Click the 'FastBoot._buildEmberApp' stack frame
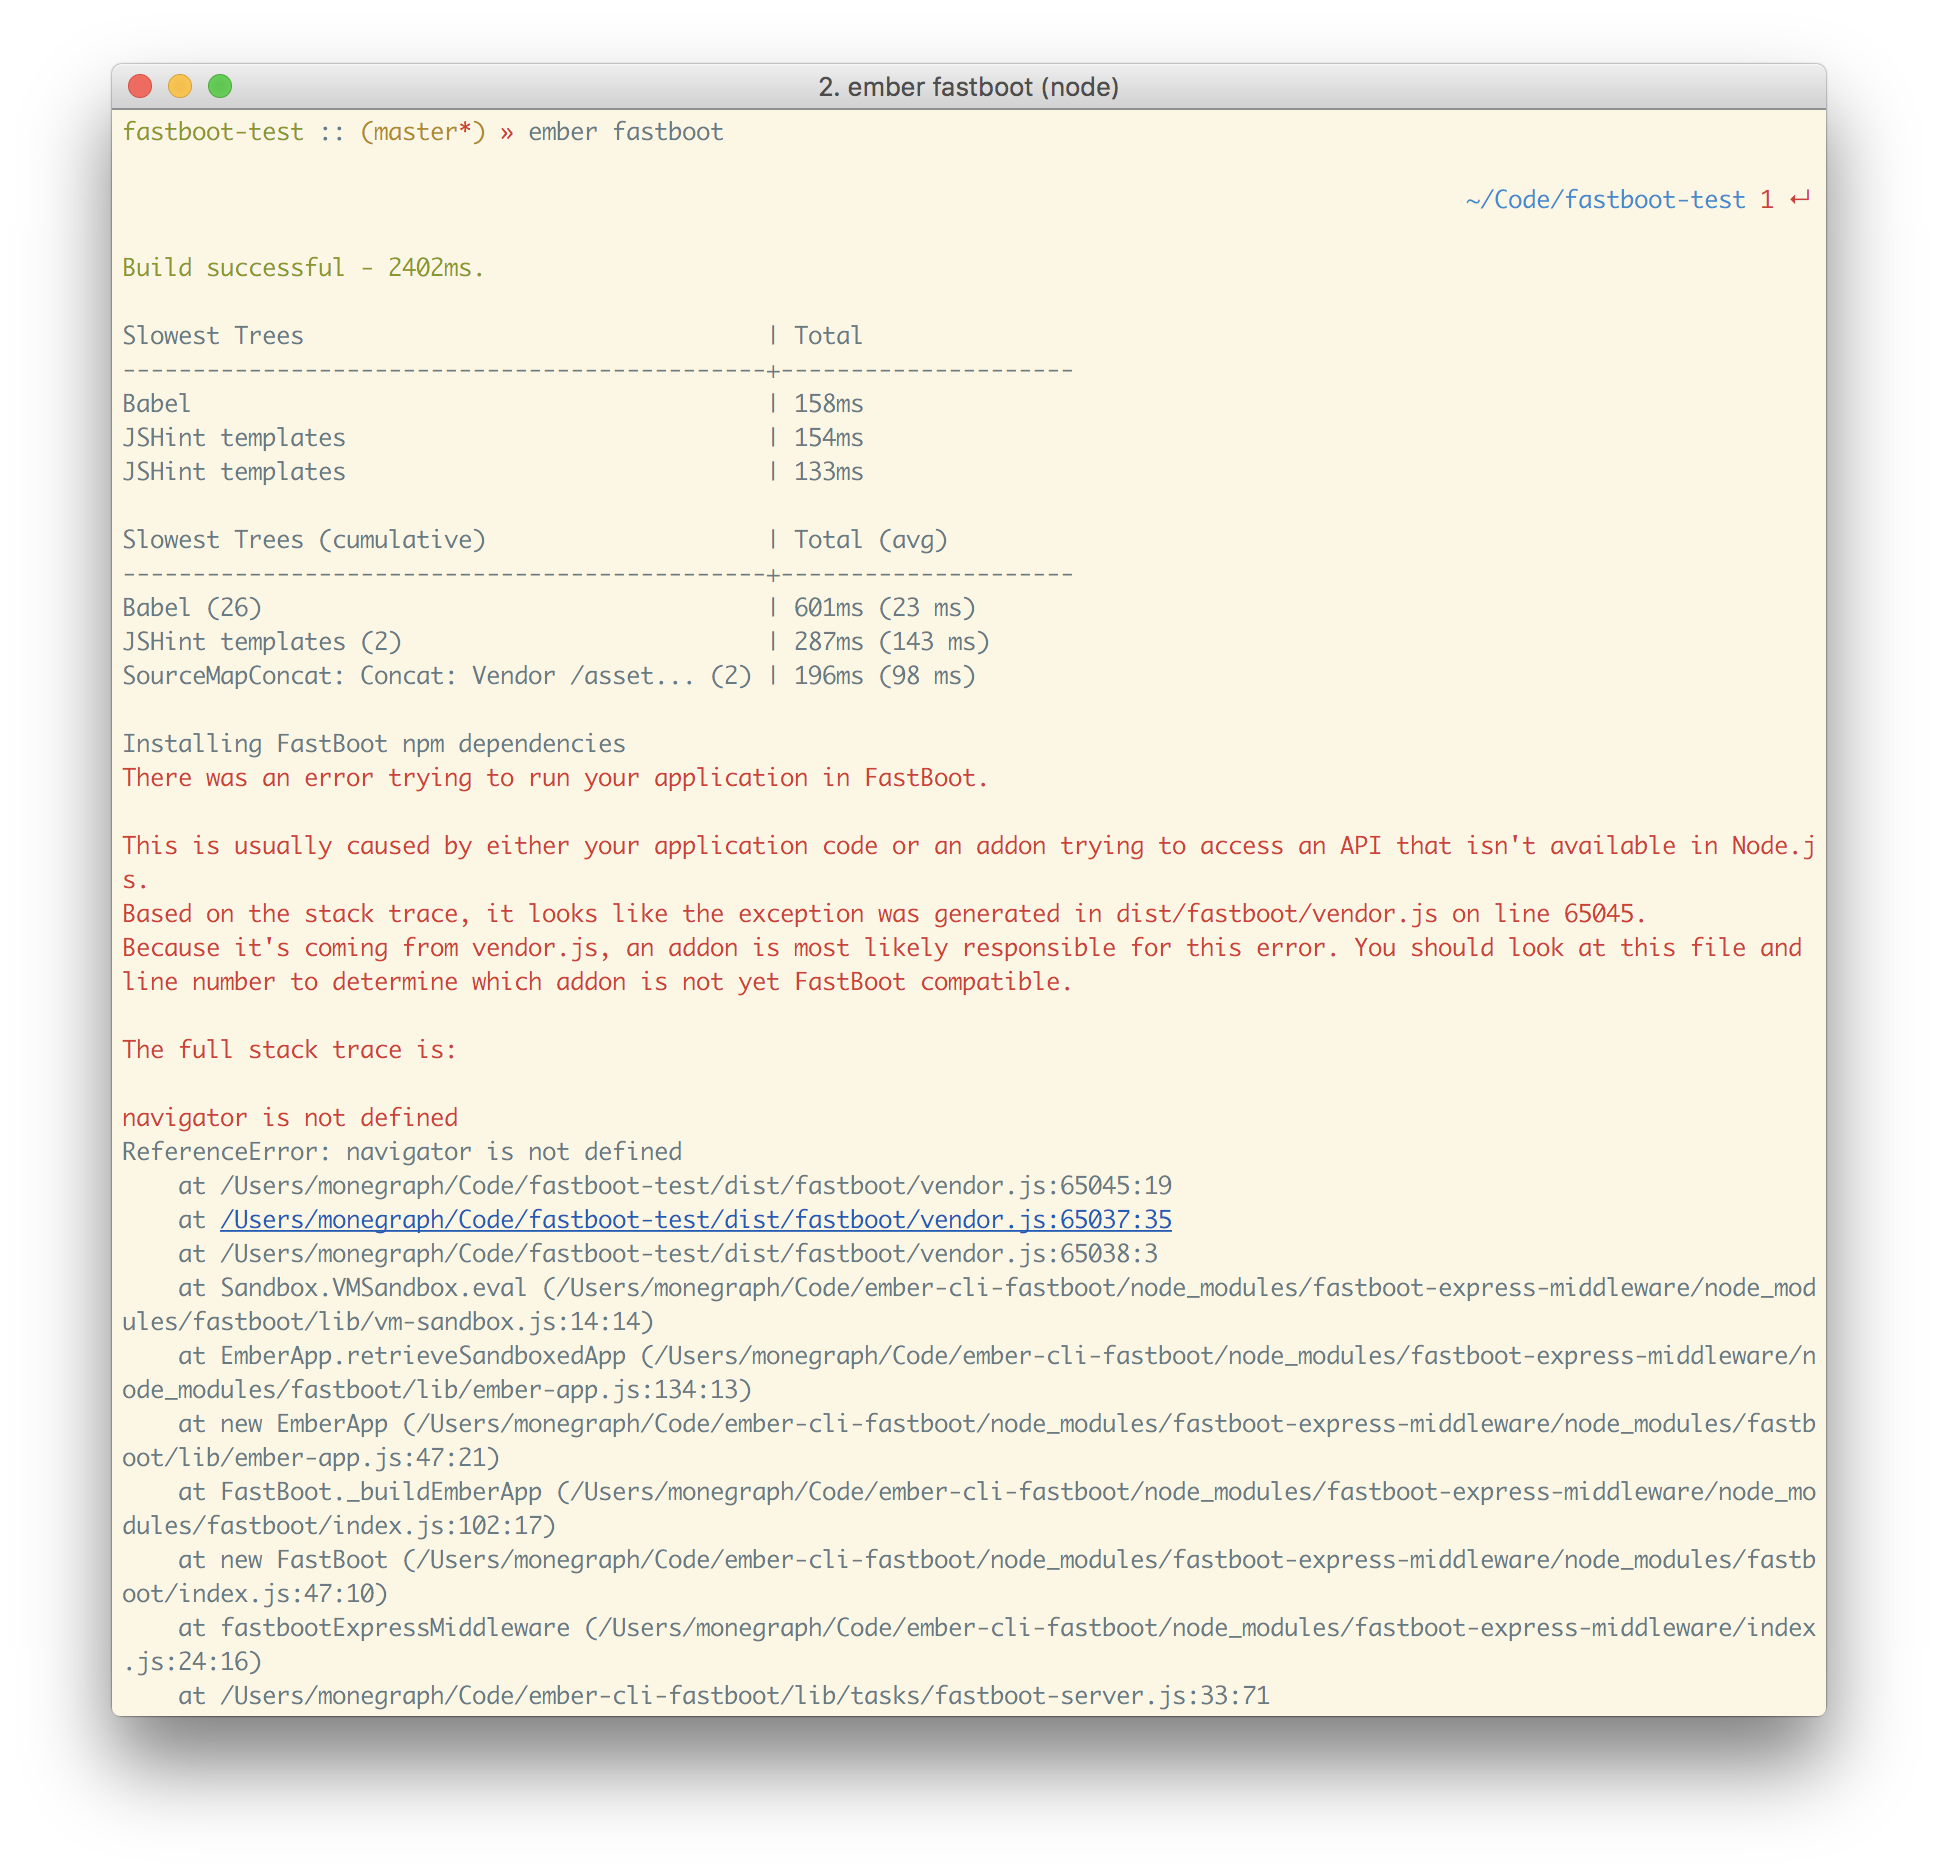The image size is (1938, 1876). pos(968,1509)
